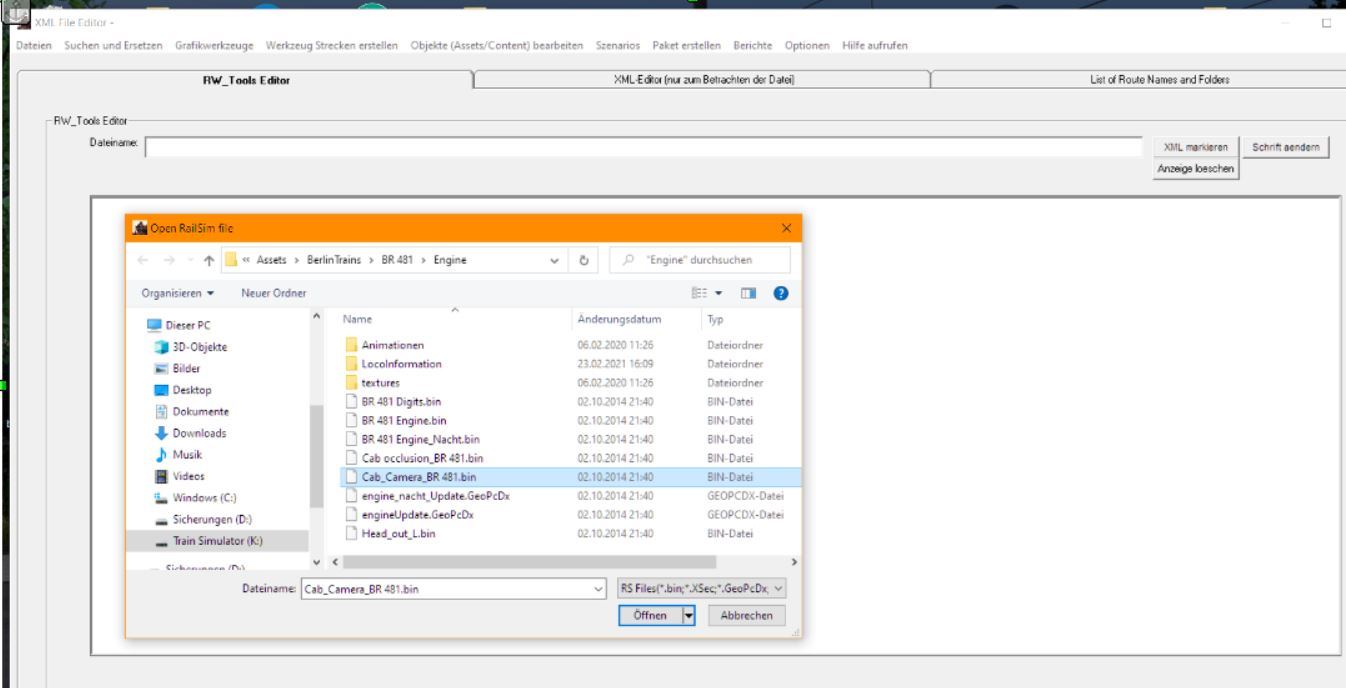Image resolution: width=1346 pixels, height=688 pixels.
Task: Click the back arrow in the dialog
Action: coord(141,260)
